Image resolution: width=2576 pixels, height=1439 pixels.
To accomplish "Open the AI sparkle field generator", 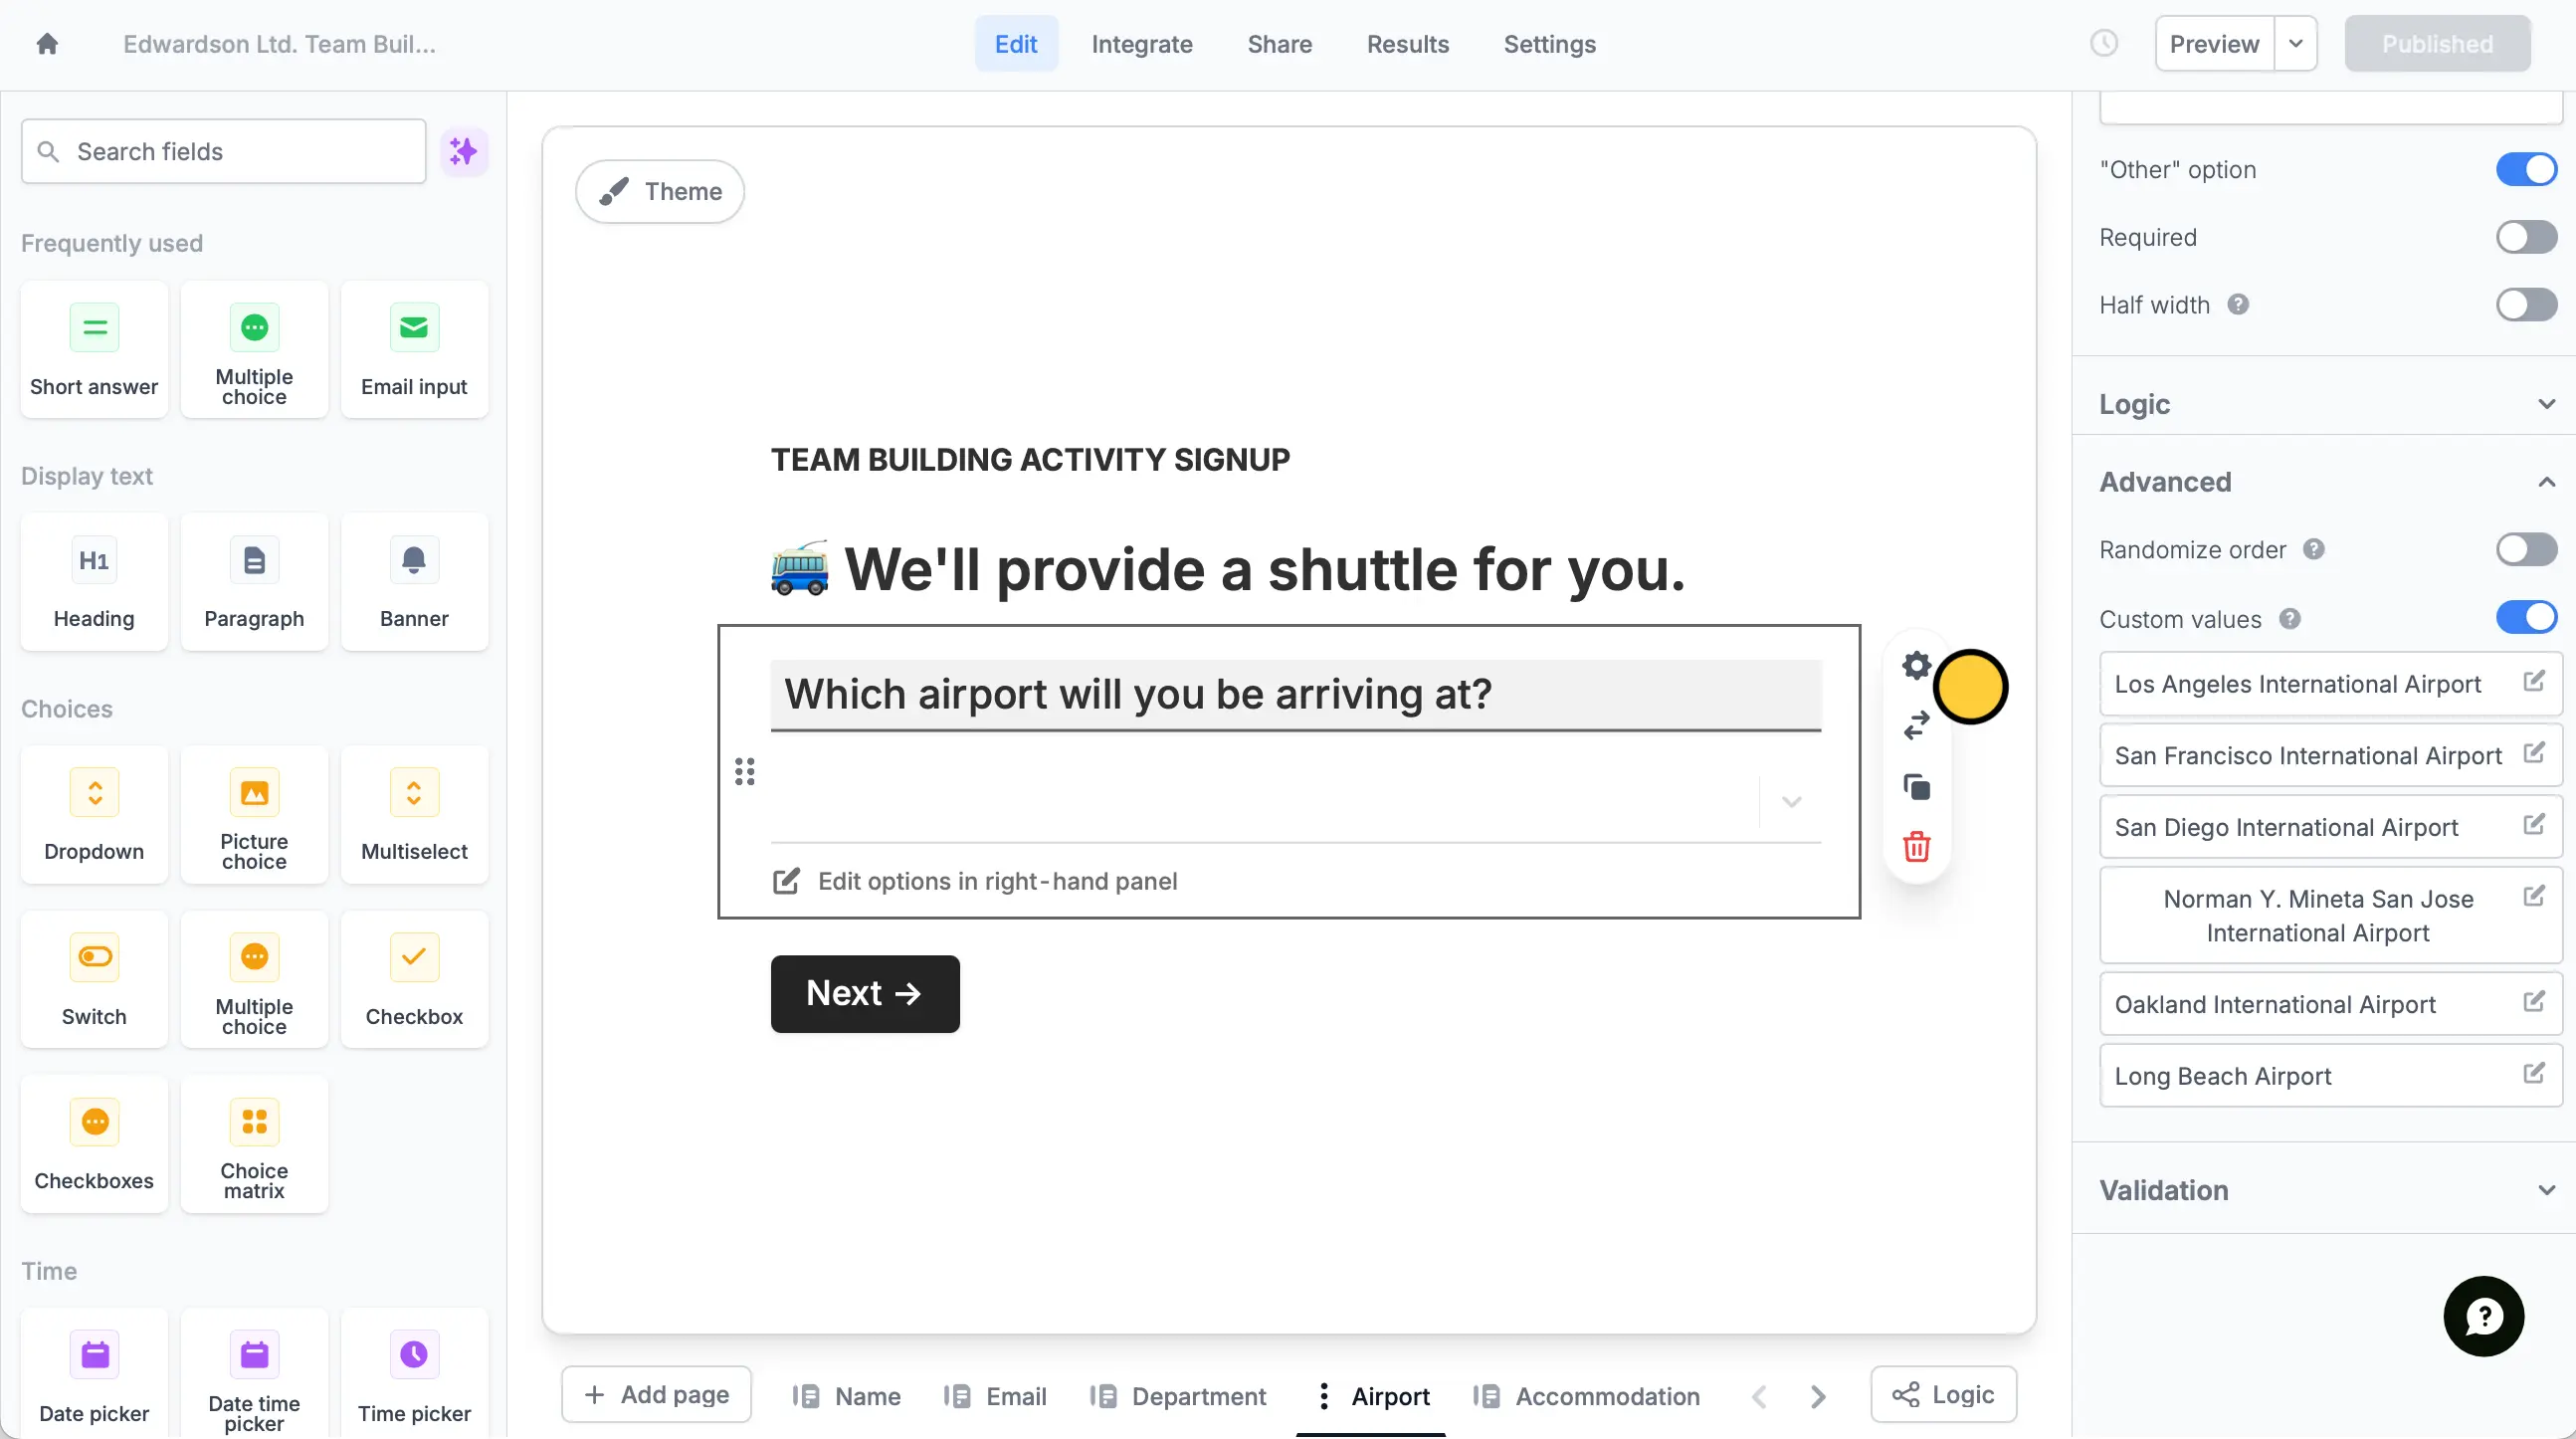I will [464, 152].
